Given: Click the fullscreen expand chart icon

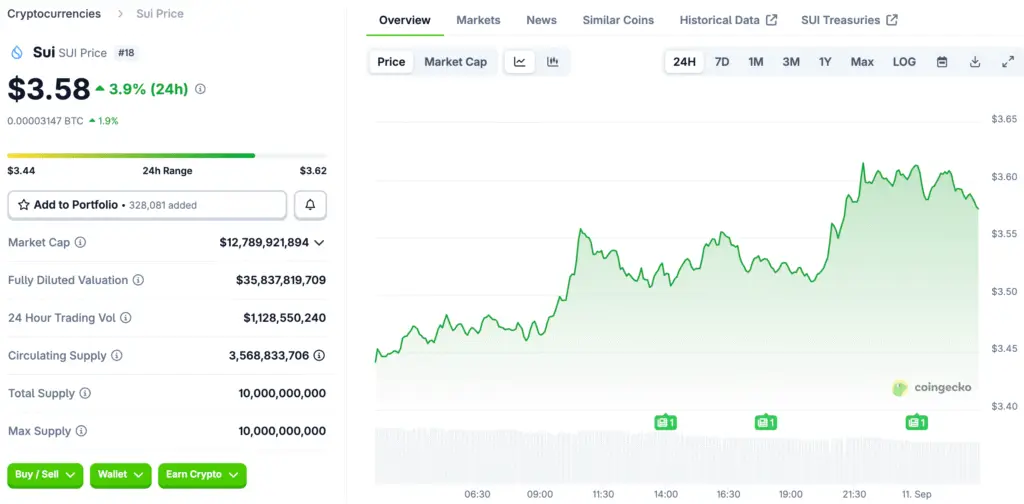Looking at the screenshot, I should point(1008,62).
